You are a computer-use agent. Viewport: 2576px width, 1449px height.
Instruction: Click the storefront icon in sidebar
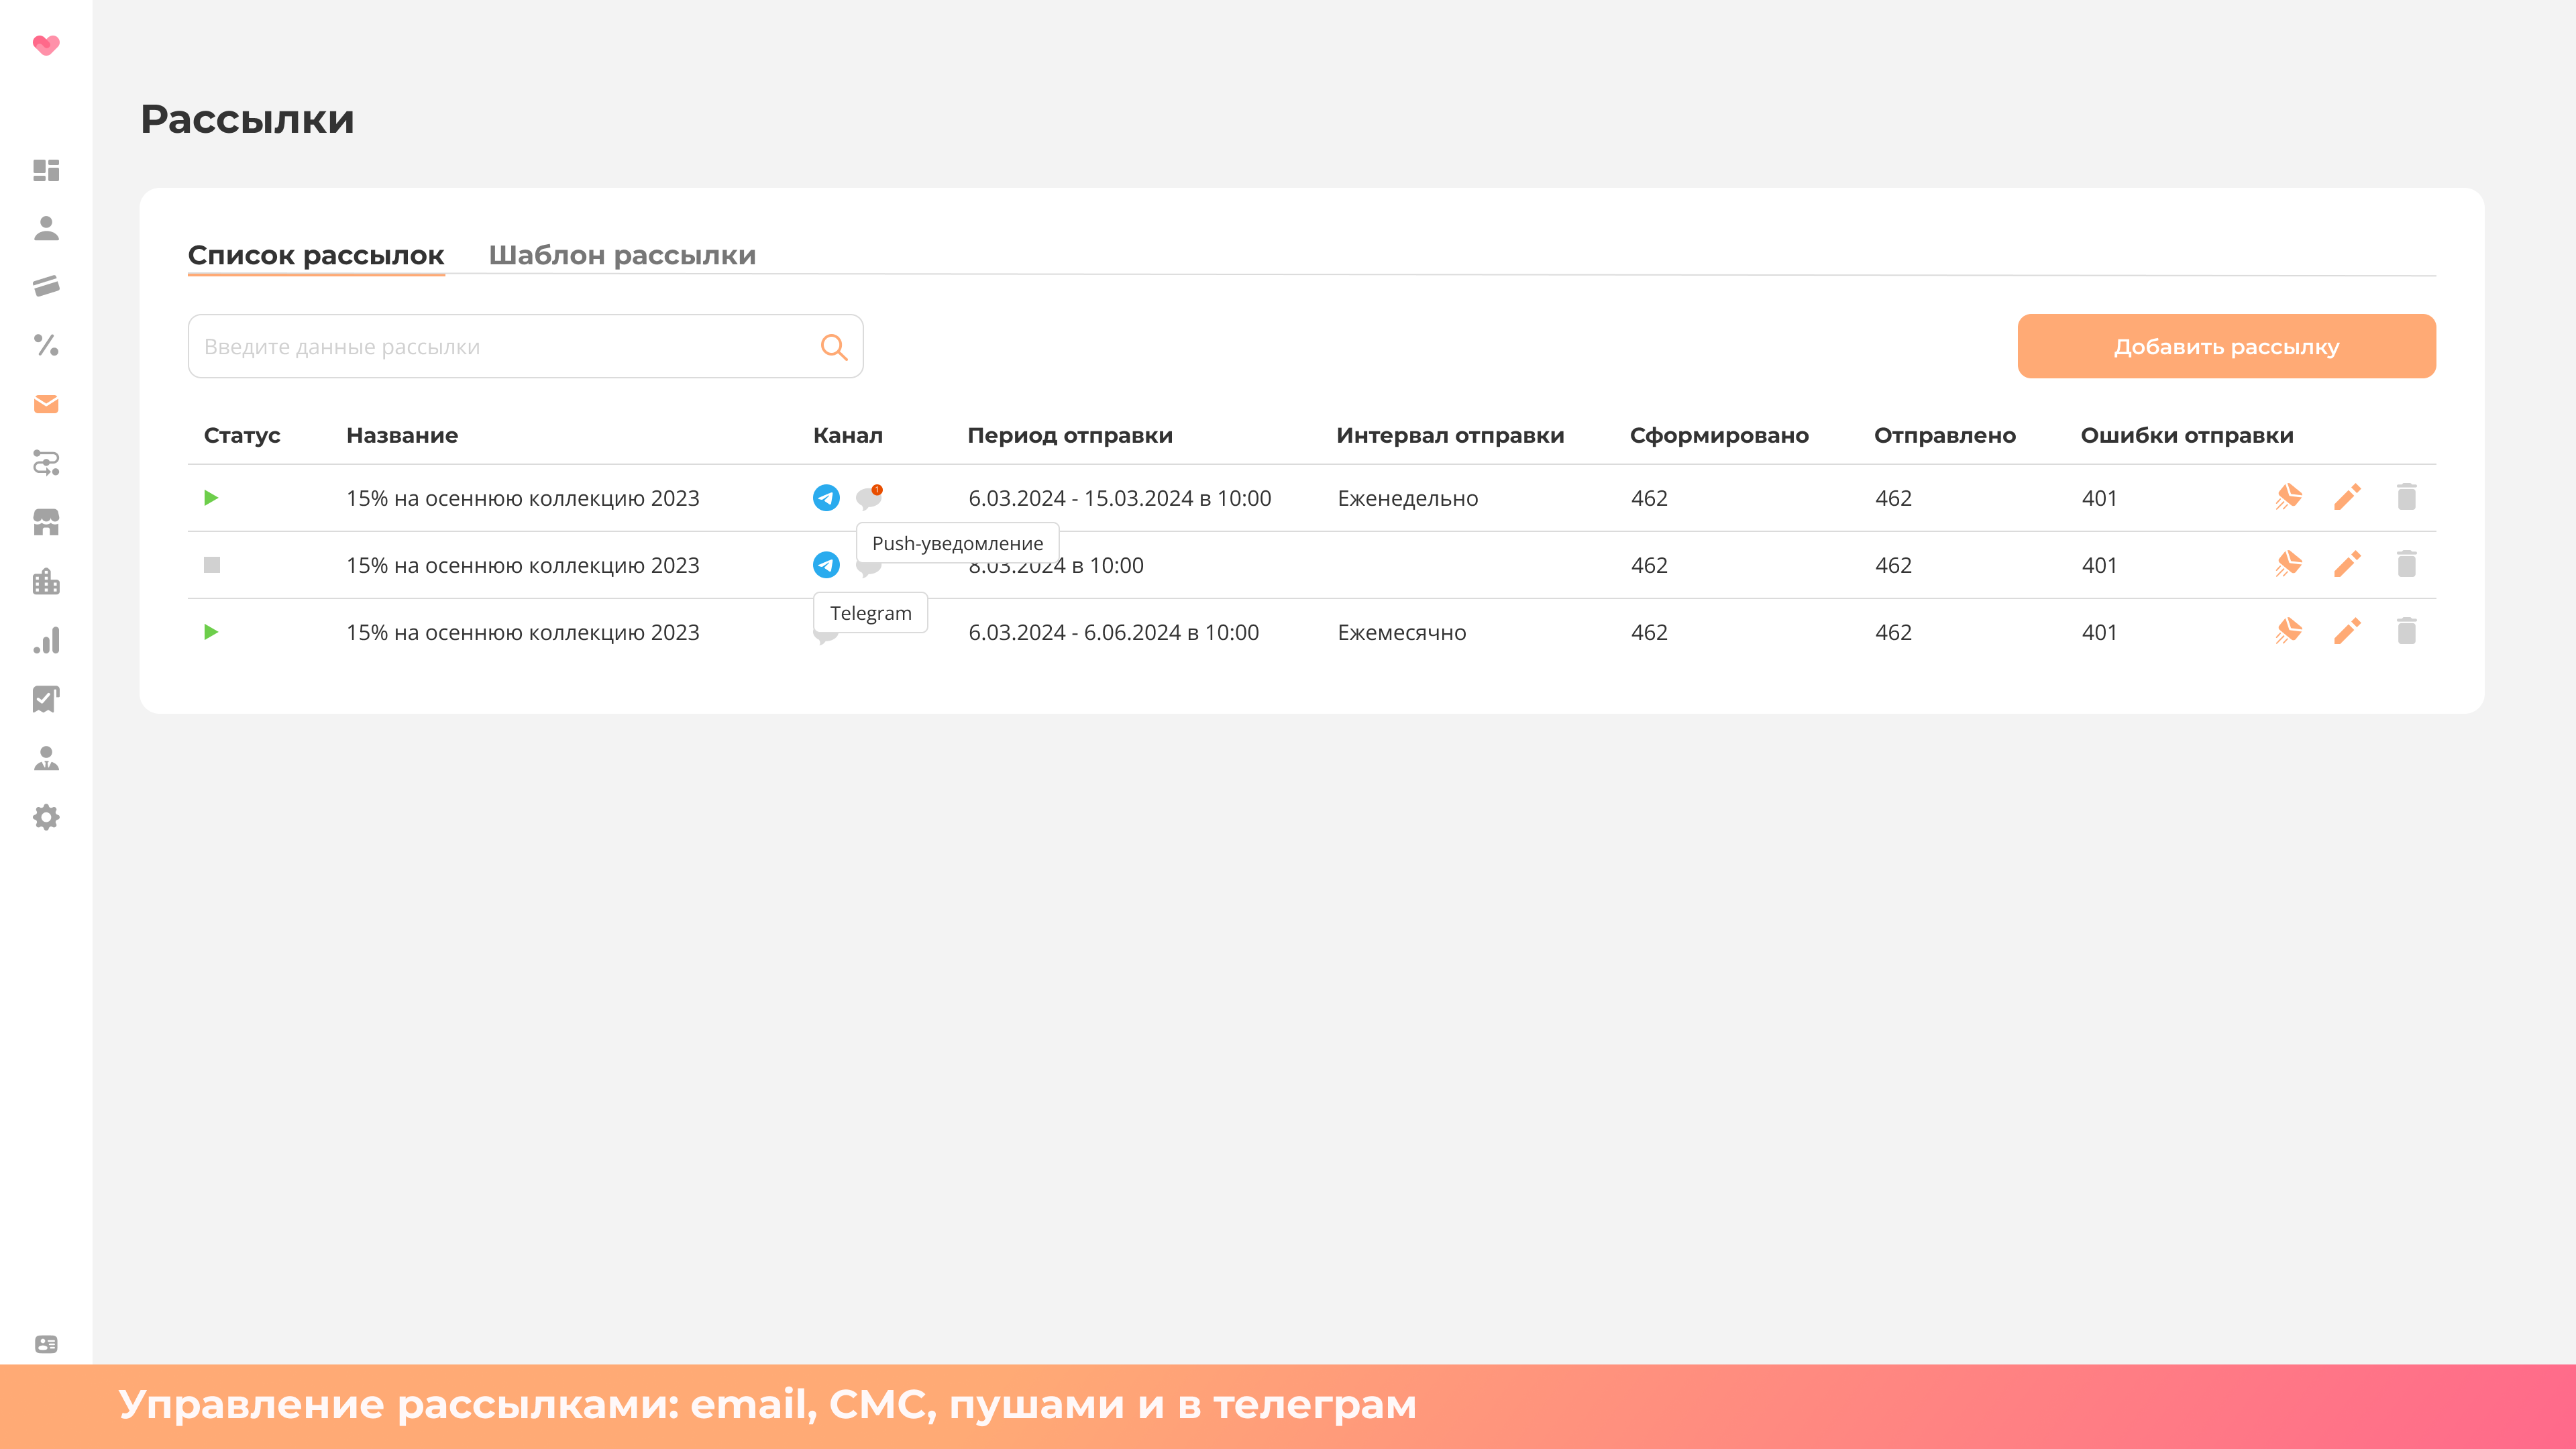[46, 522]
